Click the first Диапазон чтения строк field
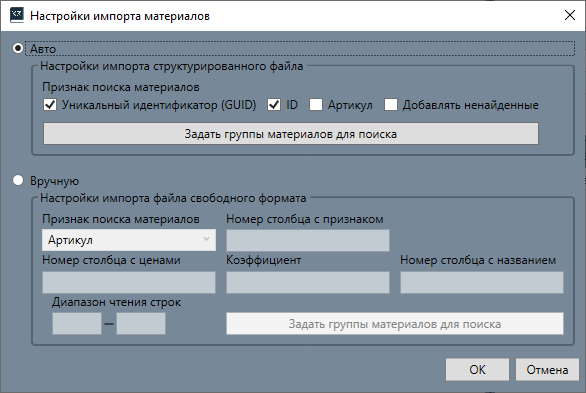The width and height of the screenshot is (586, 393). [77, 324]
